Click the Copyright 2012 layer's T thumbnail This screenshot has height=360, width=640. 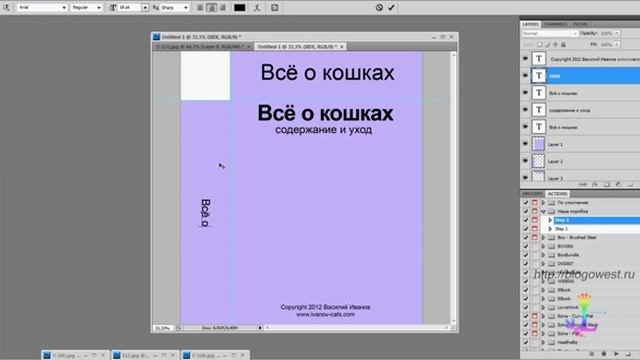[539, 59]
